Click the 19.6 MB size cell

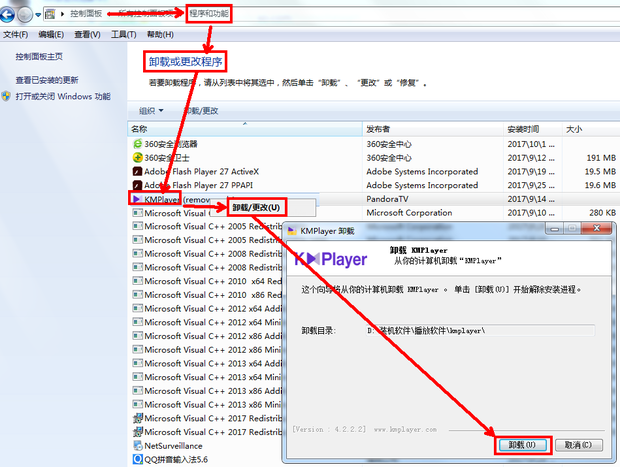point(600,185)
